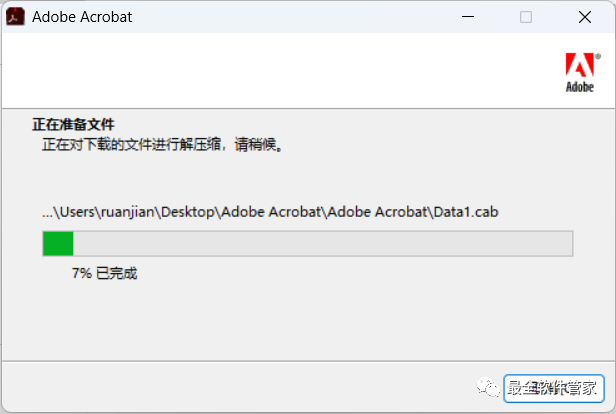The image size is (616, 414).
Task: Click the cancel button at bottom right
Action: [554, 388]
